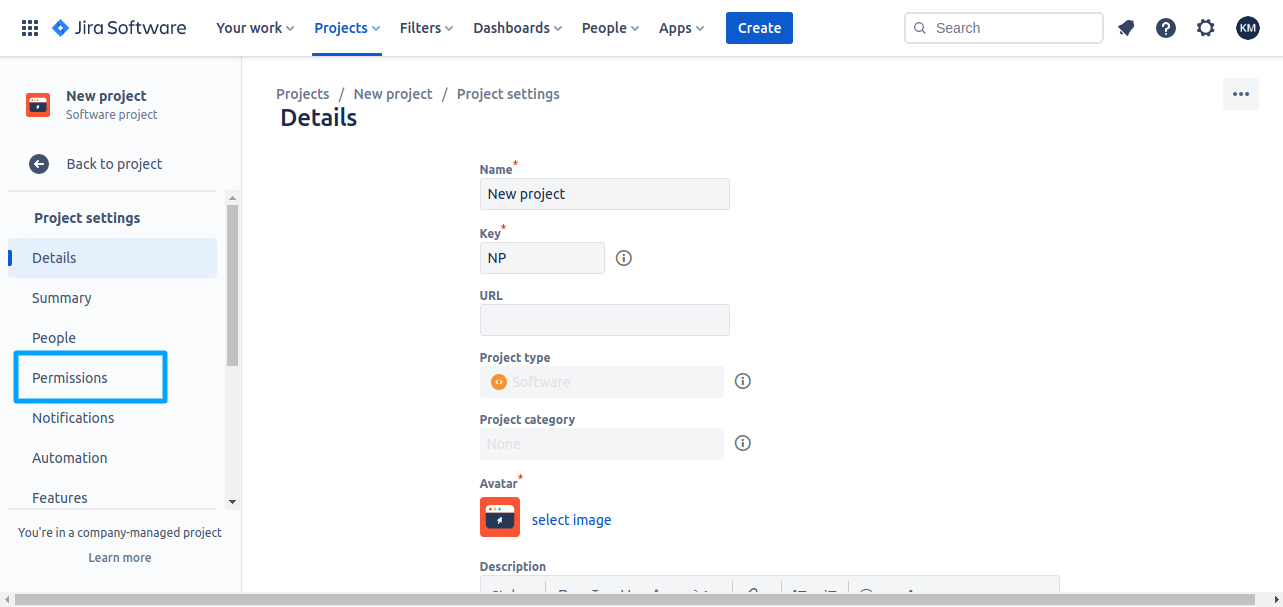Open the three-dots more actions menu
The image size is (1283, 607).
click(x=1241, y=94)
